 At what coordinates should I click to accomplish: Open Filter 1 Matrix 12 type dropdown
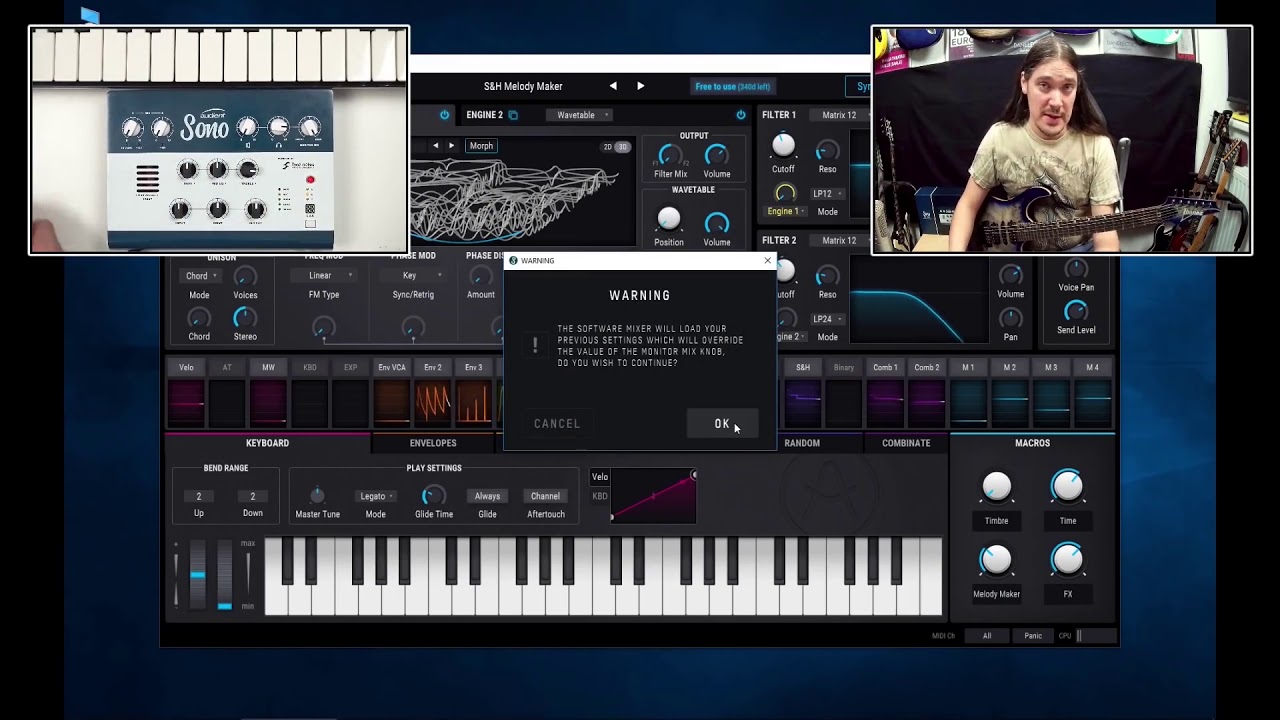(x=842, y=115)
